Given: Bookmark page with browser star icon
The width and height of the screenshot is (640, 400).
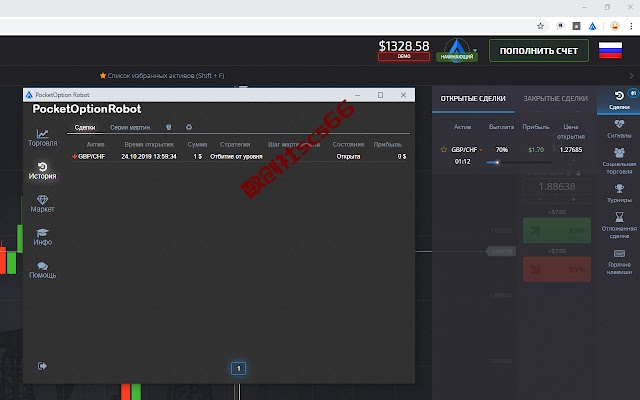Looking at the screenshot, I should coord(540,26).
